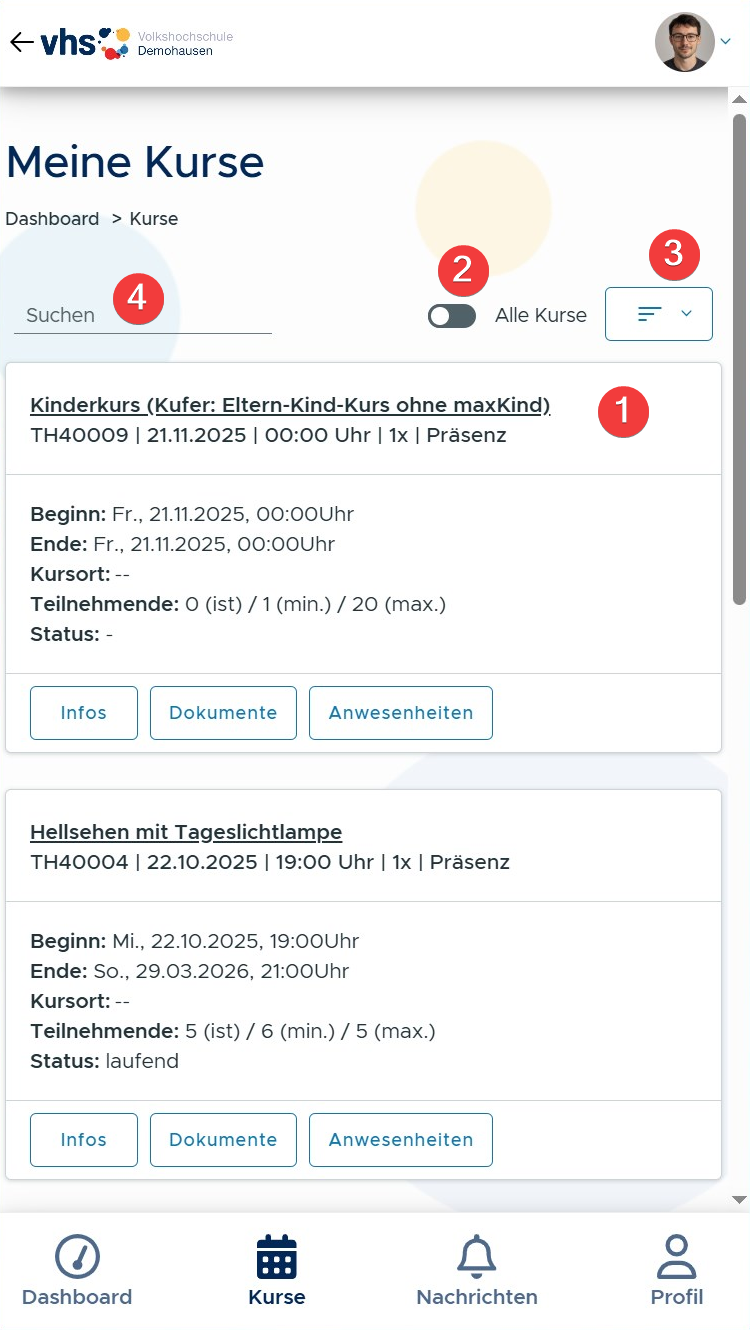750x1330 pixels.
Task: Show Infos for the Kinderkurs course
Action: coord(84,713)
